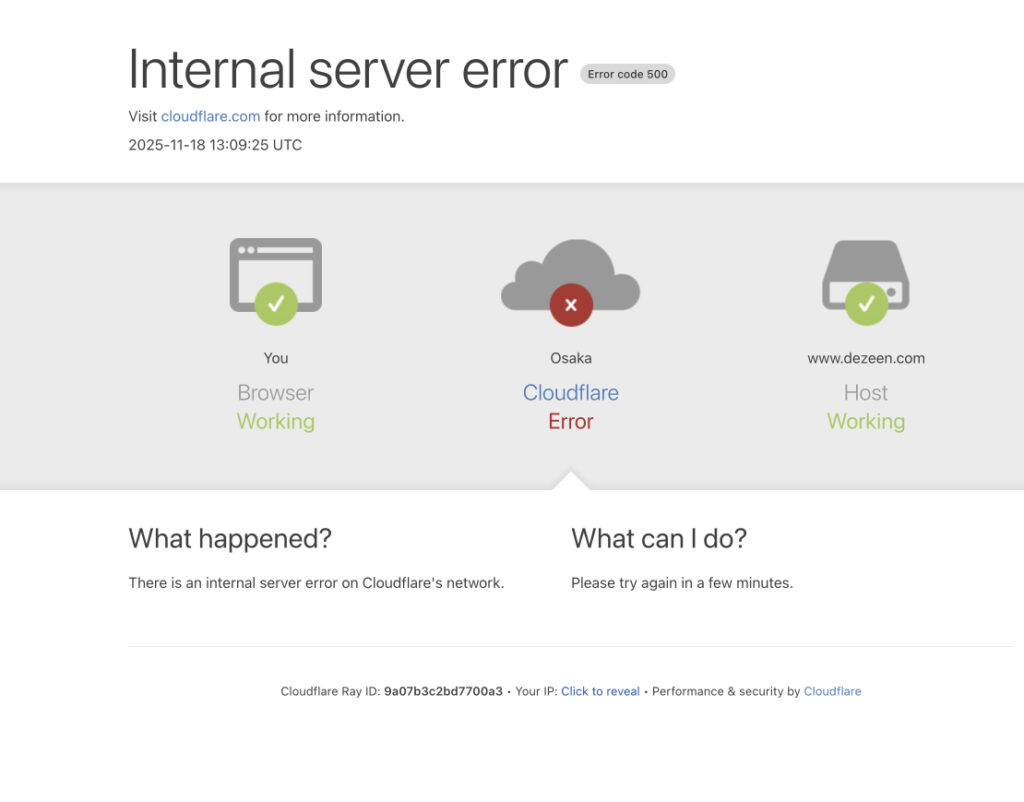Click the blue Cloudflare link under Osaka
This screenshot has width=1024, height=802.
click(570, 393)
